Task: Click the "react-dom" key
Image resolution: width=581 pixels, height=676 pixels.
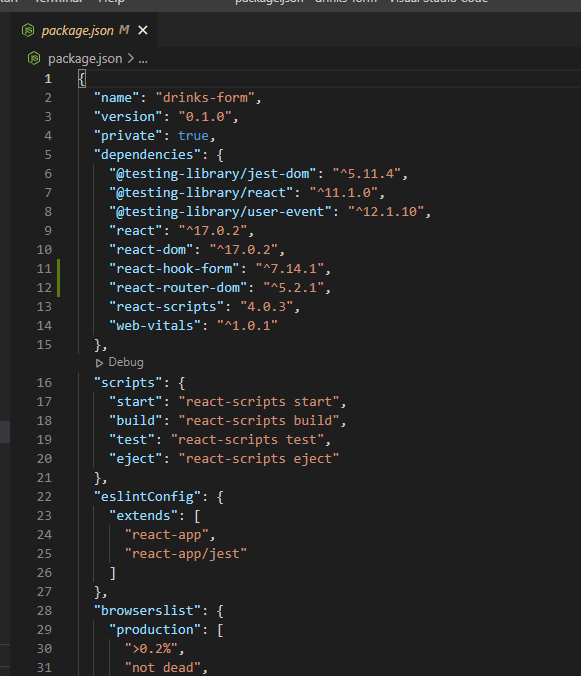Action: [151, 250]
